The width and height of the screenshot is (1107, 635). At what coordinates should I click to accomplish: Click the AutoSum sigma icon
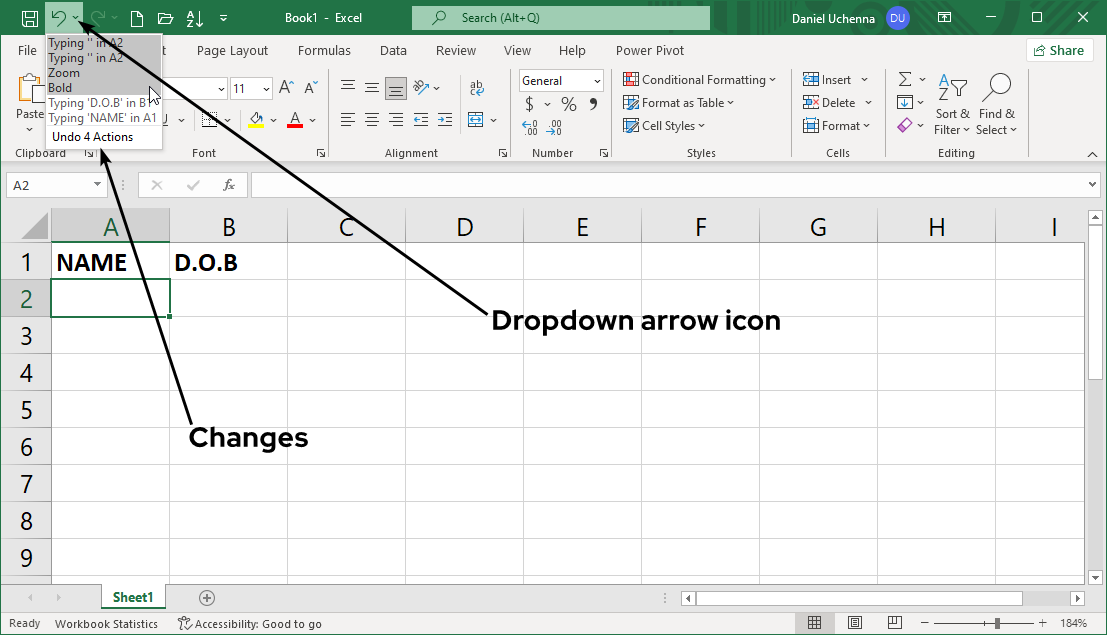coord(905,80)
